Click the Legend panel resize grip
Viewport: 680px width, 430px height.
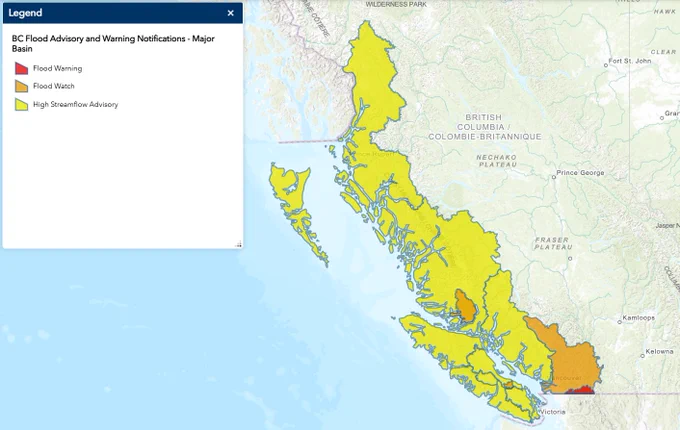239,244
